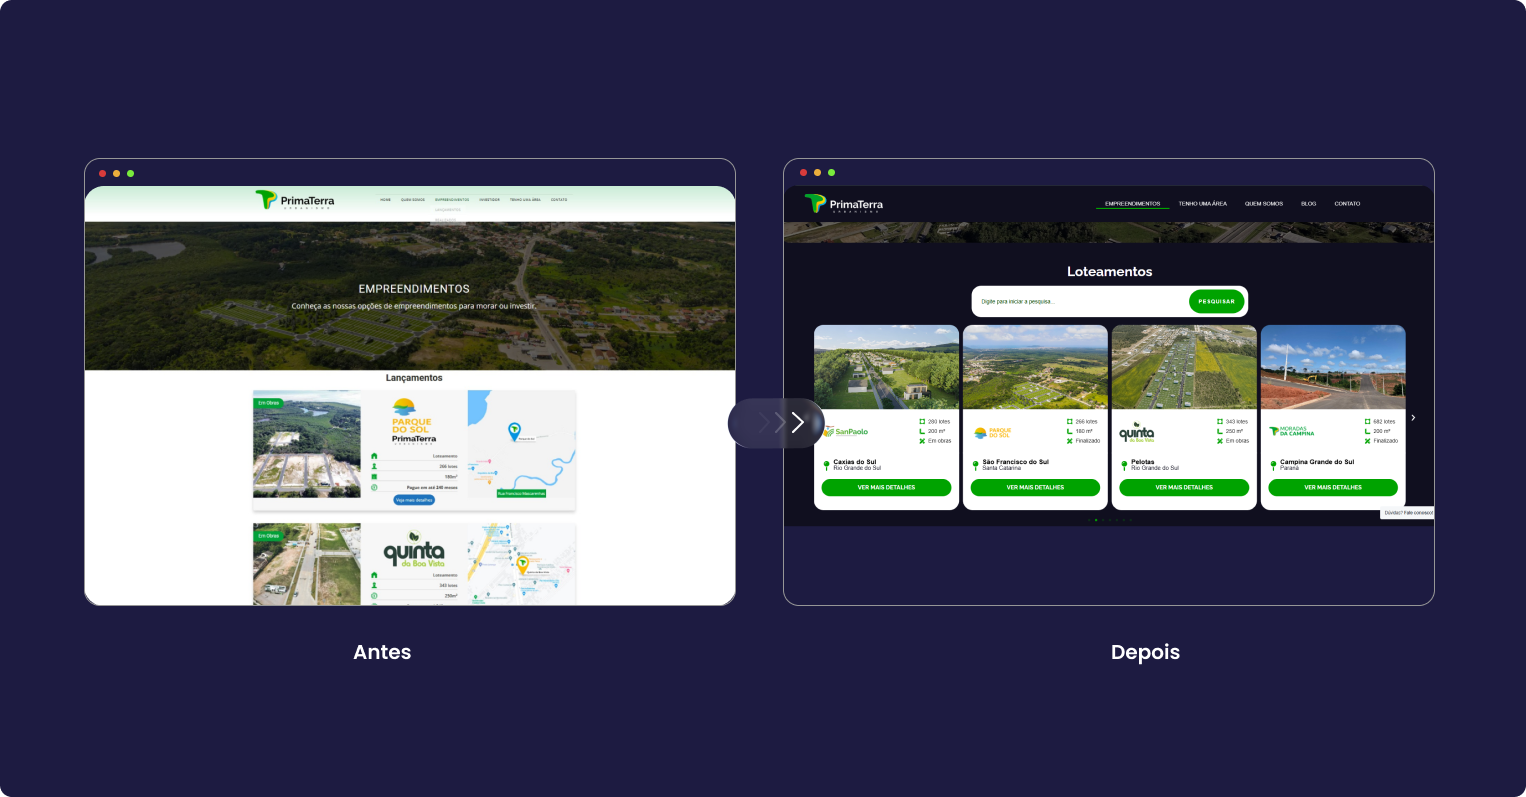Advance the Loteamentos carousel with the right chevron
This screenshot has width=1526, height=797.
click(x=1413, y=418)
